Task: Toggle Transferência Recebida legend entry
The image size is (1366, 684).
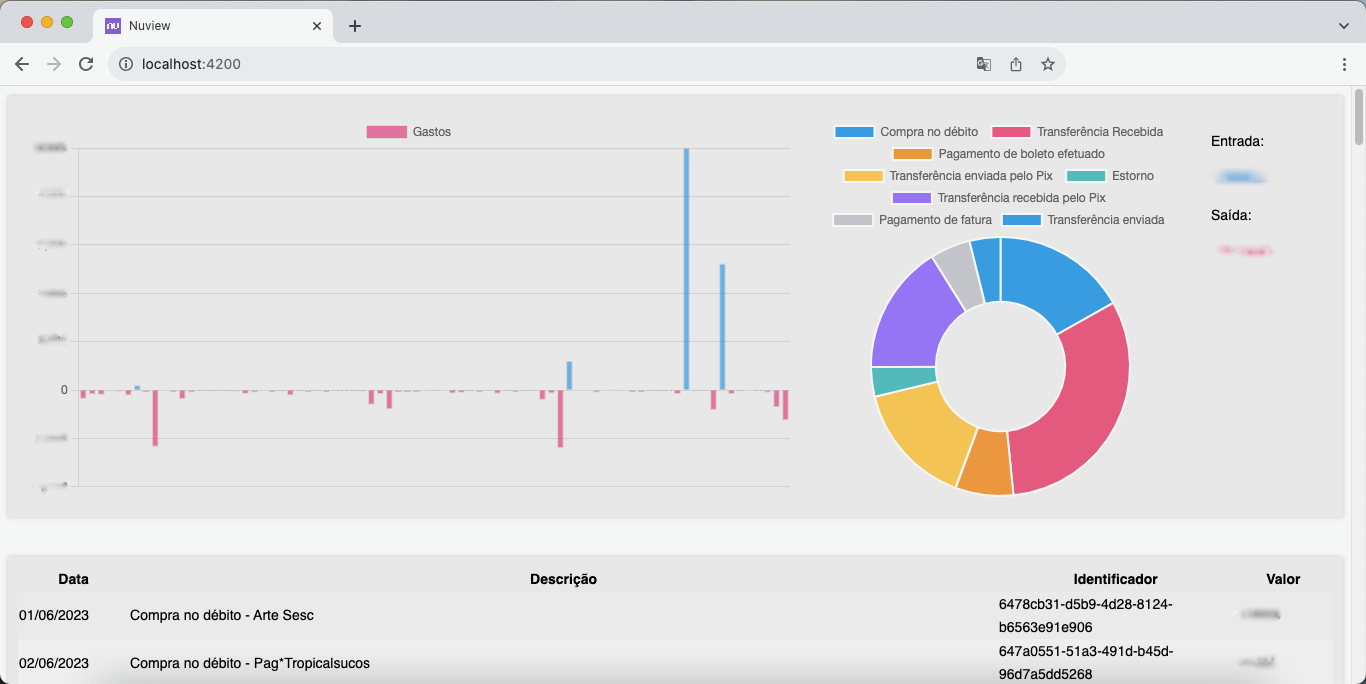Action: tap(1077, 132)
